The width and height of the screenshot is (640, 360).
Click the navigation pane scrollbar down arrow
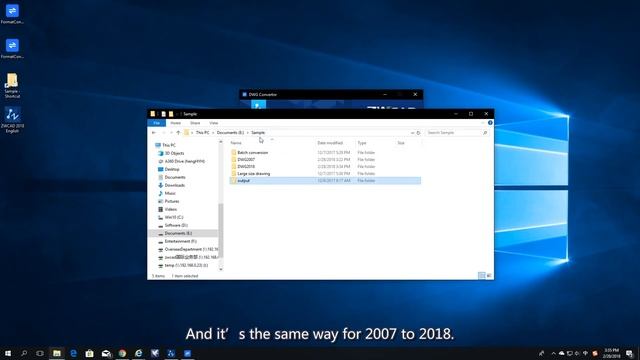pos(221,269)
